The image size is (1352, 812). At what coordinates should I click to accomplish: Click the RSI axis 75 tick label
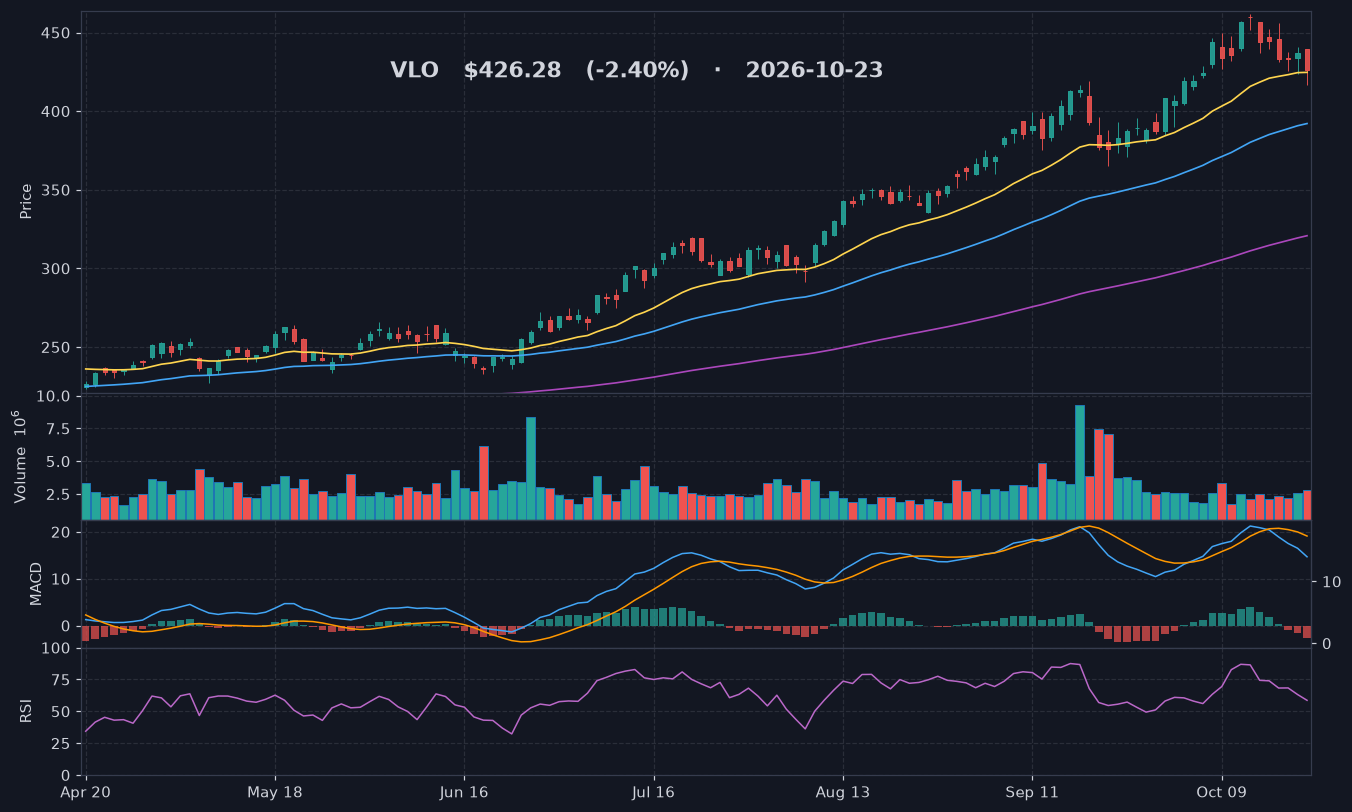pyautogui.click(x=60, y=680)
